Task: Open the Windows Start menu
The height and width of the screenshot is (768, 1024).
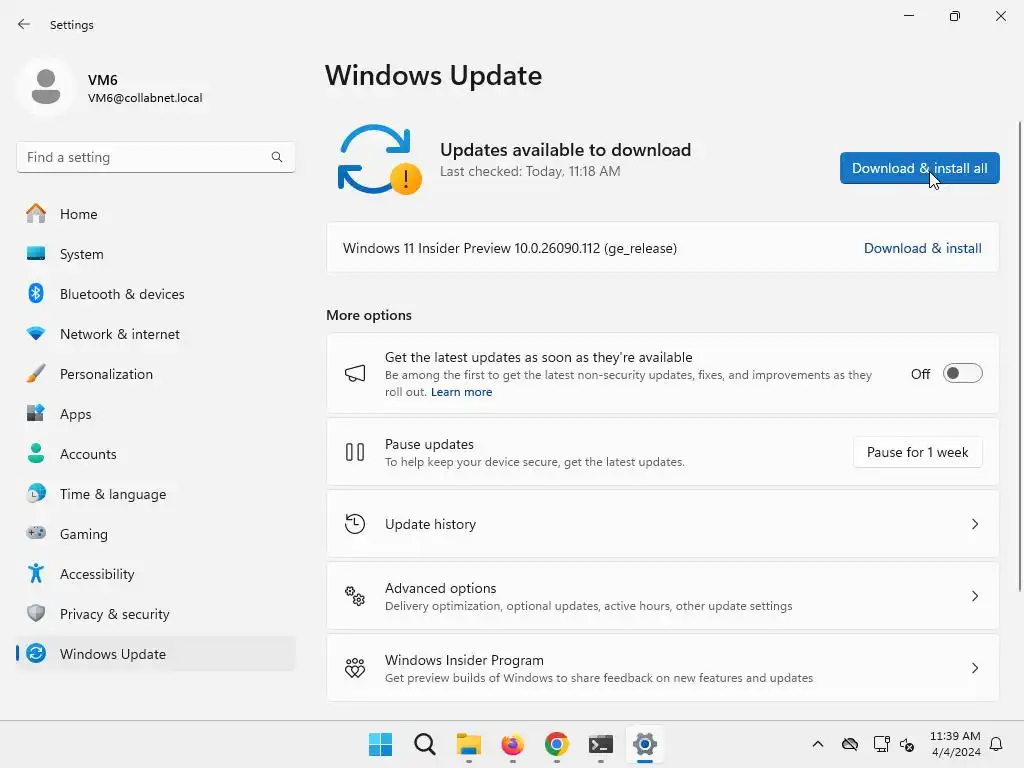Action: (380, 744)
